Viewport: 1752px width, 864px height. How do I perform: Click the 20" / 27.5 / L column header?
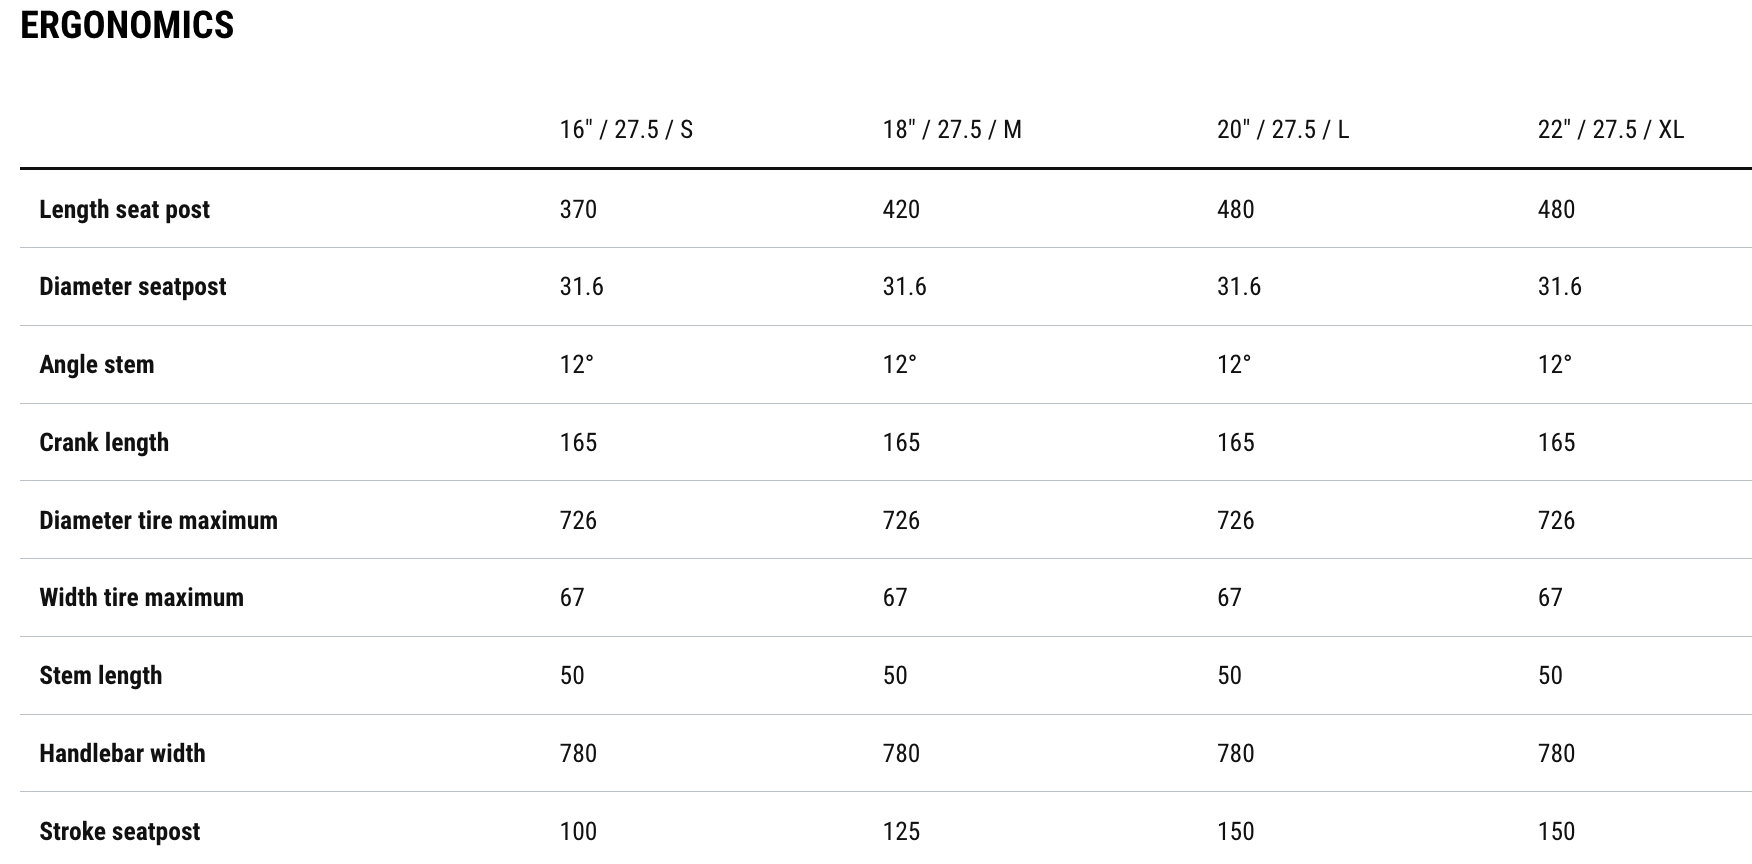point(1283,130)
